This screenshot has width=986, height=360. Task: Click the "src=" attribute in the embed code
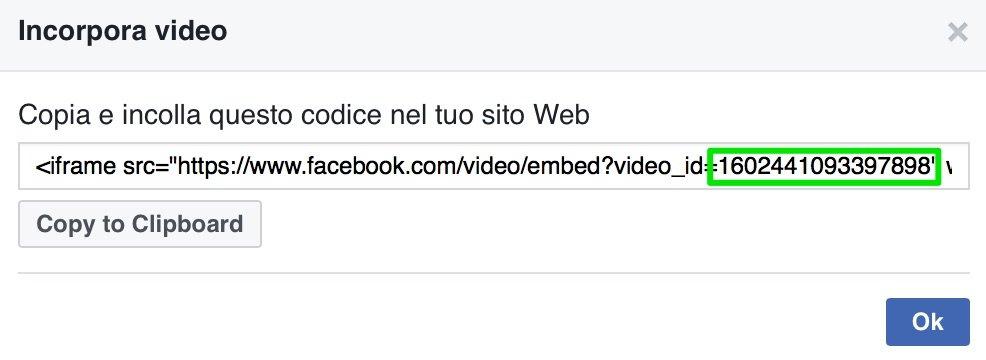[147, 166]
